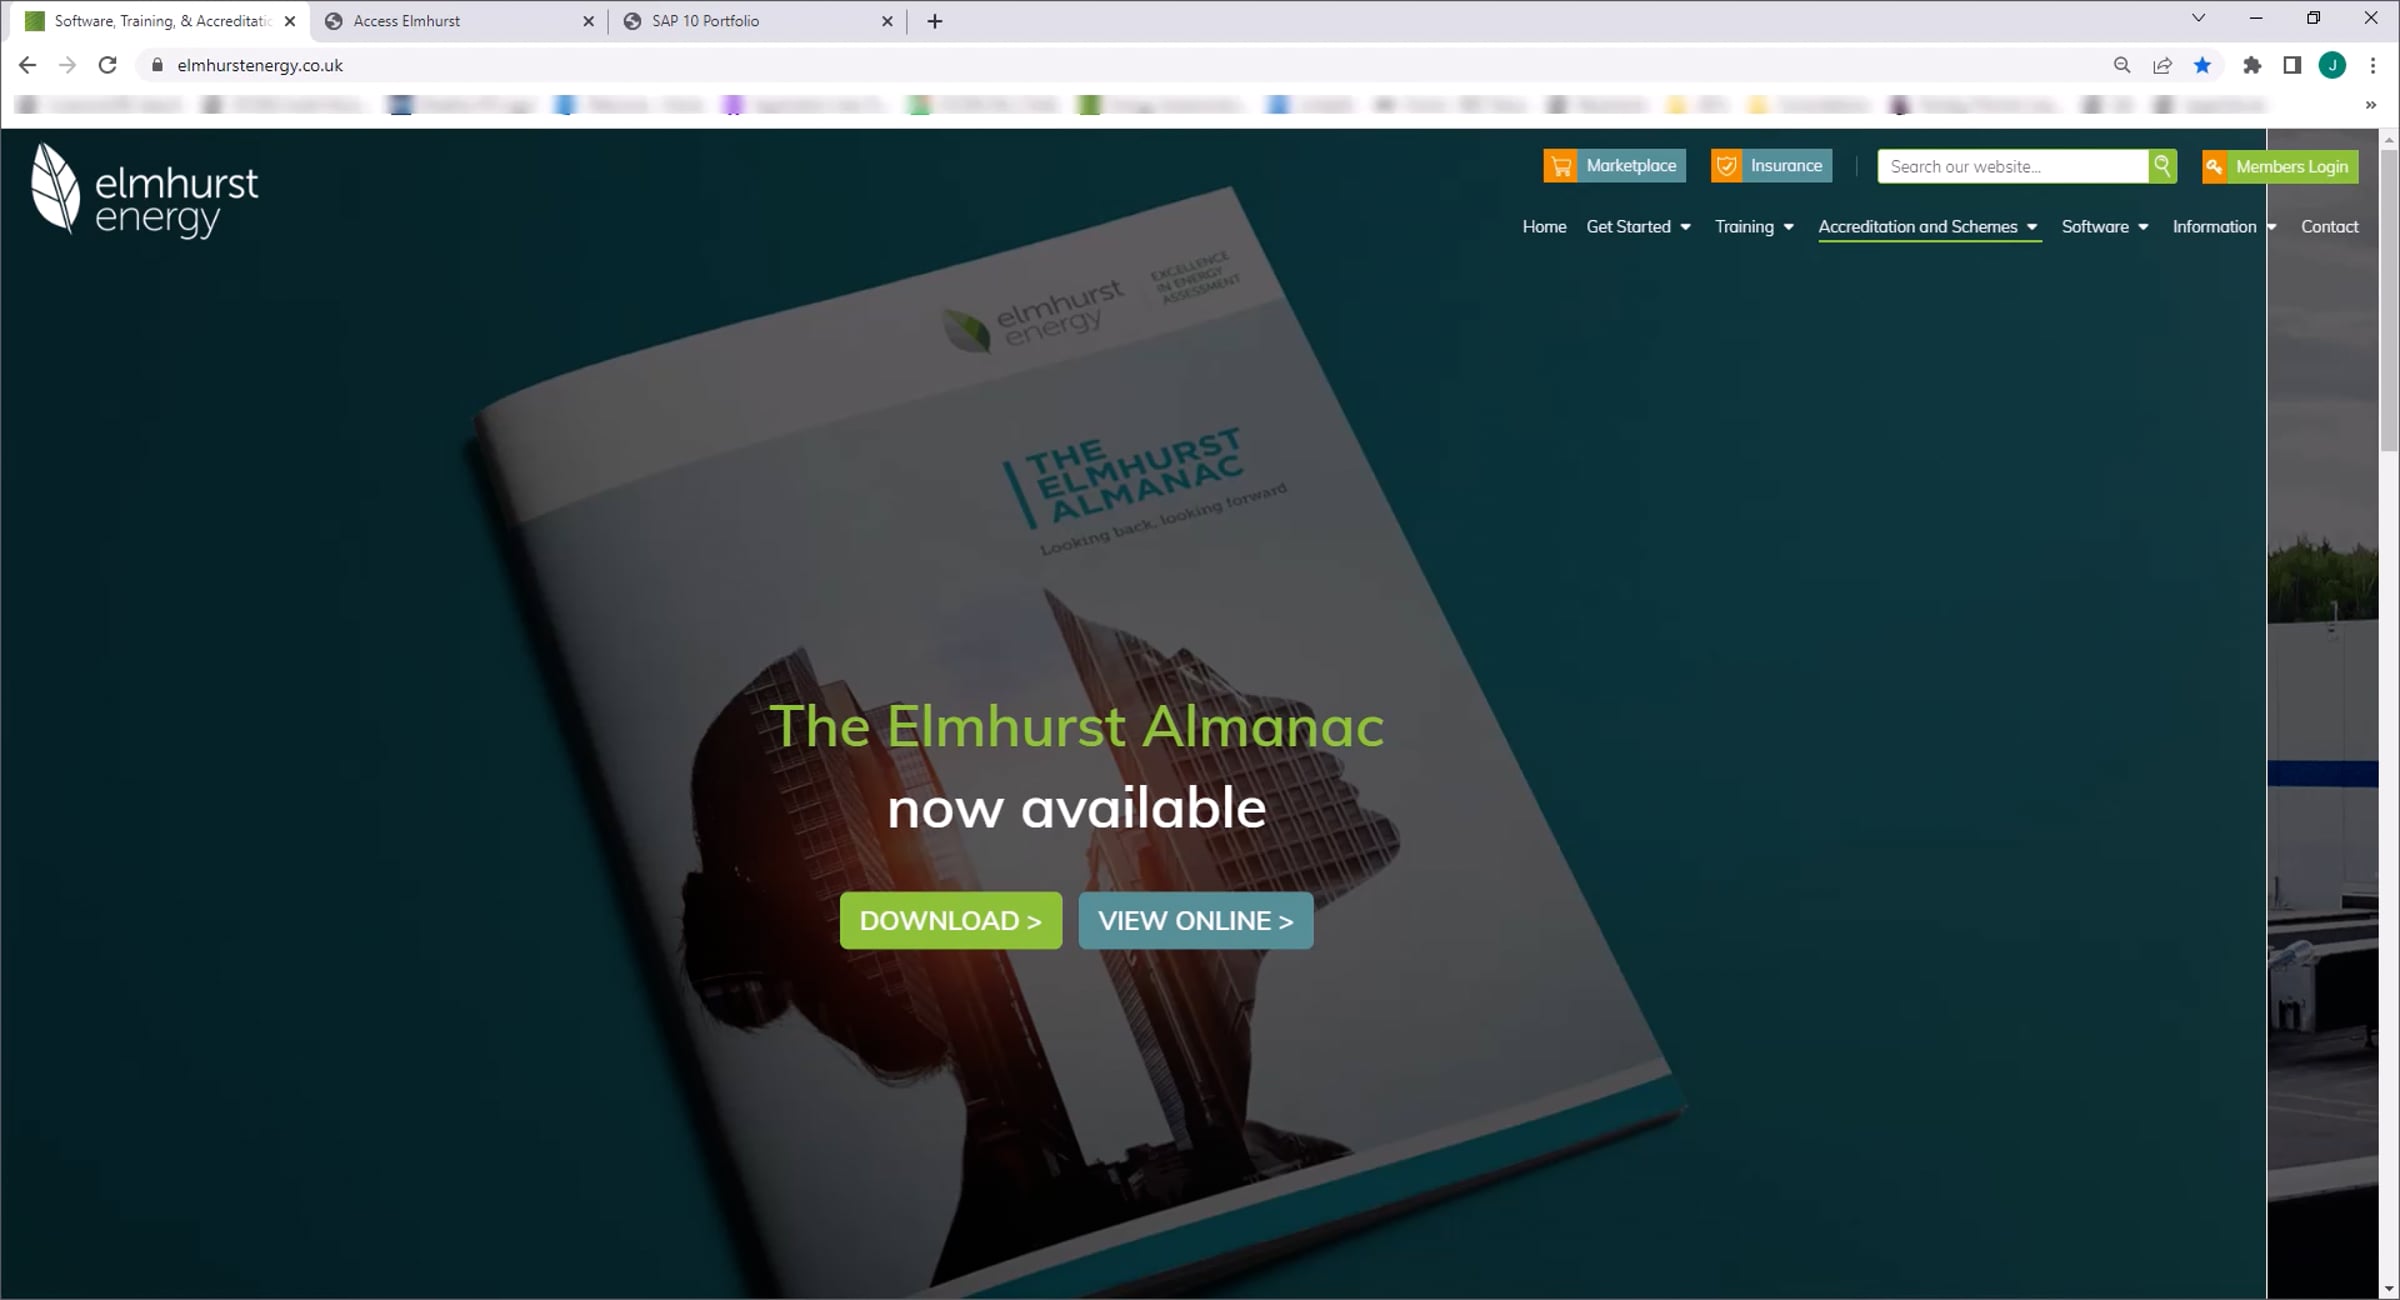Screen dimensions: 2400x1300
Task: Open the Chrome extensions puzzle icon
Action: pyautogui.click(x=2251, y=65)
